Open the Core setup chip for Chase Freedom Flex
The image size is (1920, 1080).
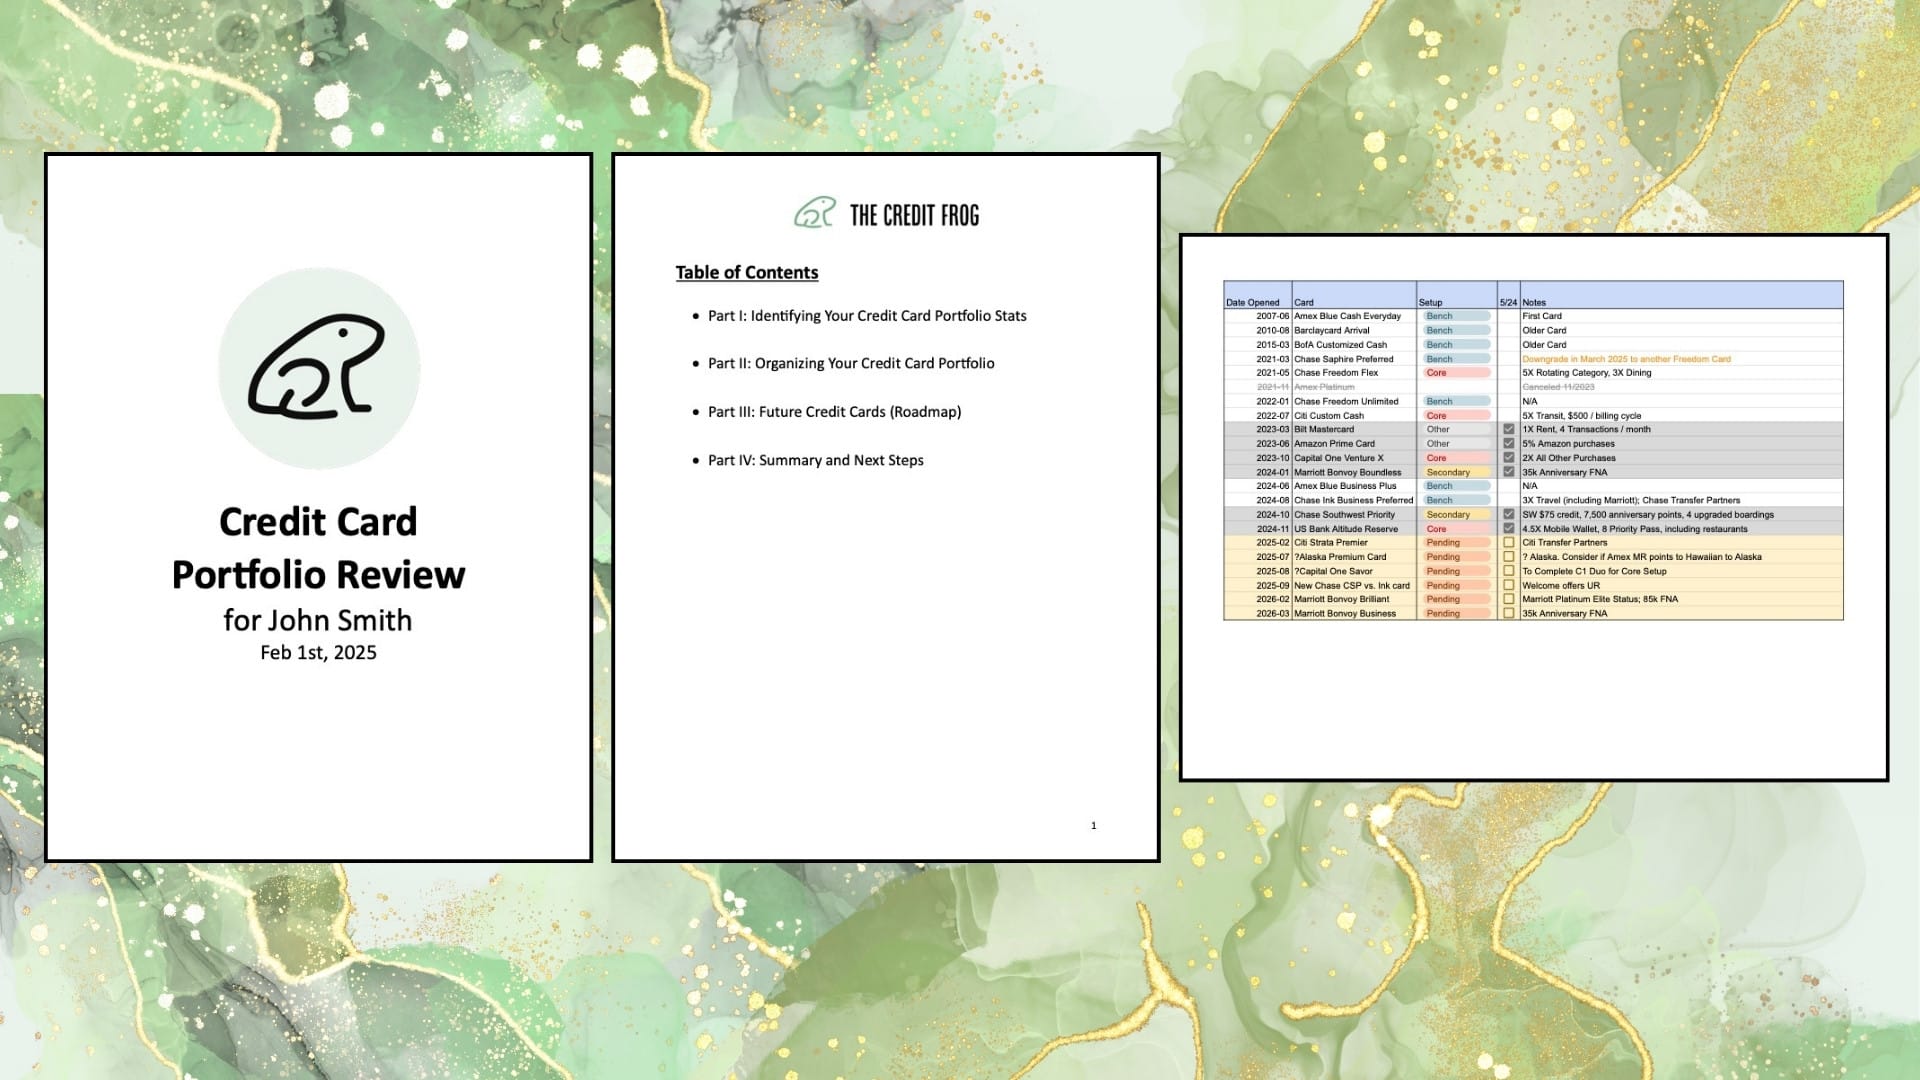point(1456,372)
